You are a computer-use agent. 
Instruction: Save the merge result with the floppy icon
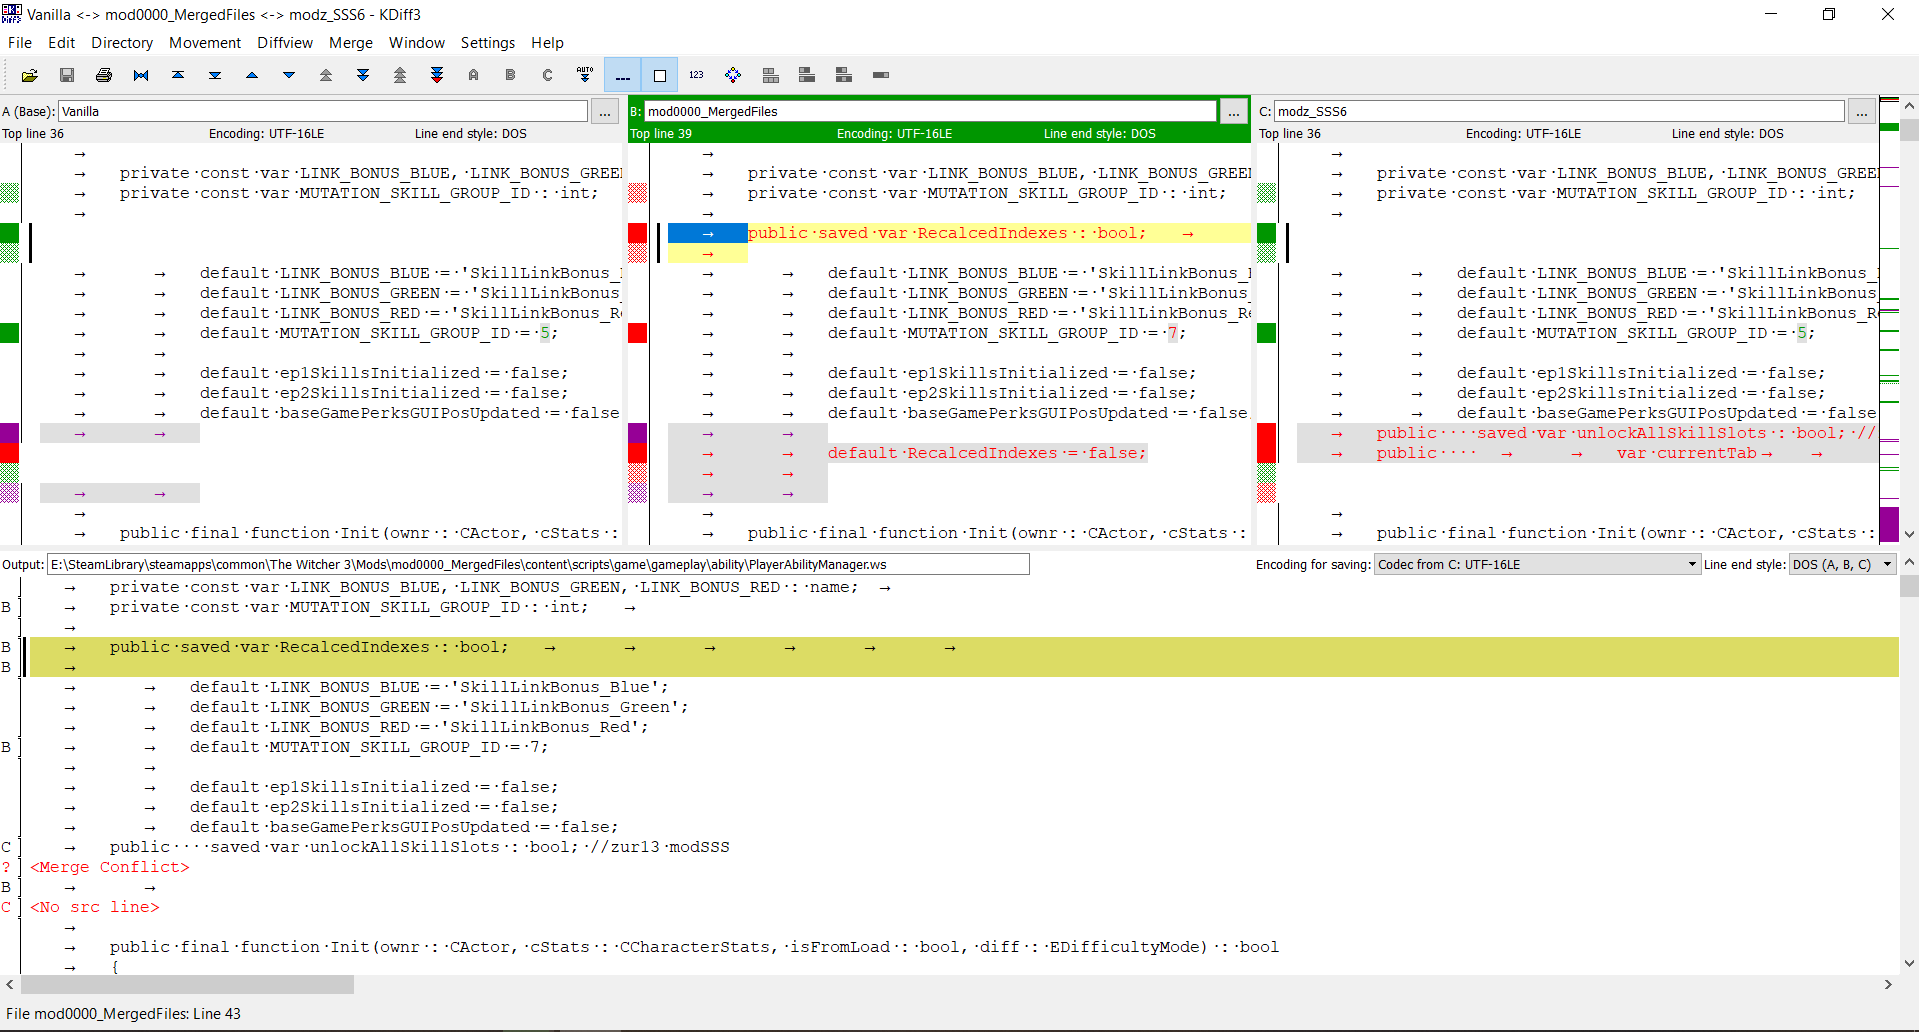[67, 75]
